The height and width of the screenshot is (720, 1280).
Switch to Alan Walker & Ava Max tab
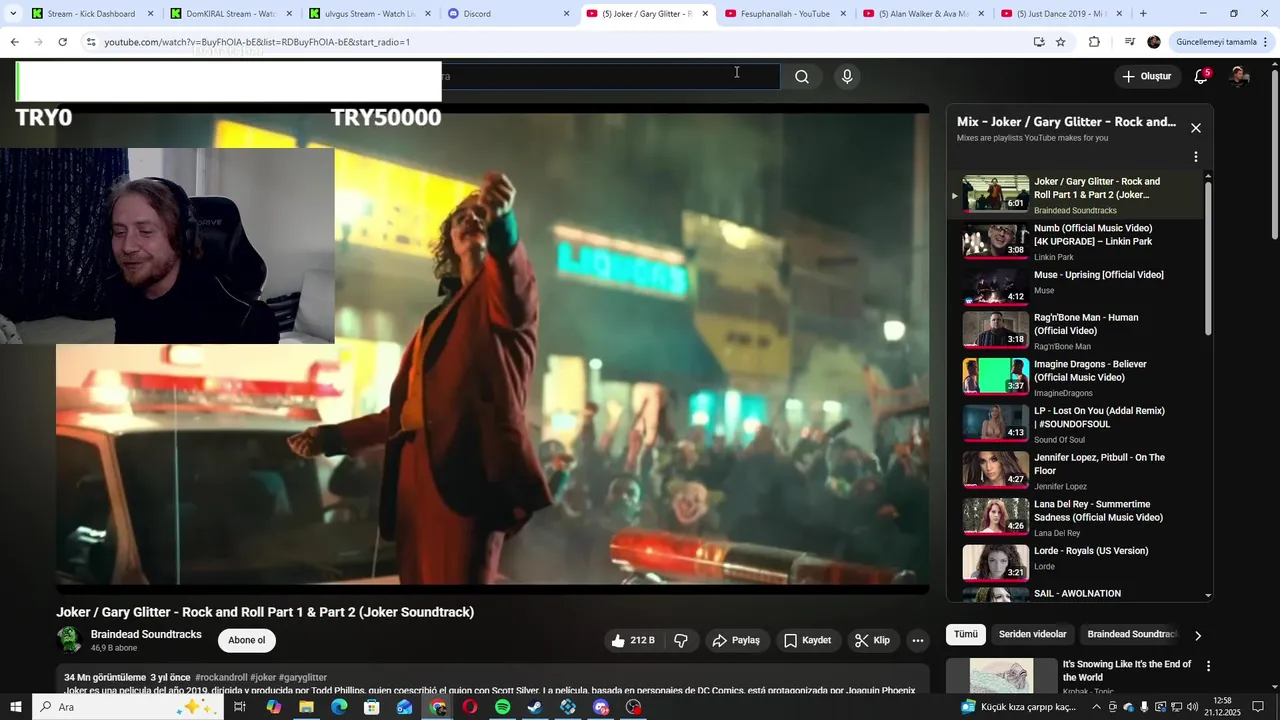pyautogui.click(x=924, y=14)
